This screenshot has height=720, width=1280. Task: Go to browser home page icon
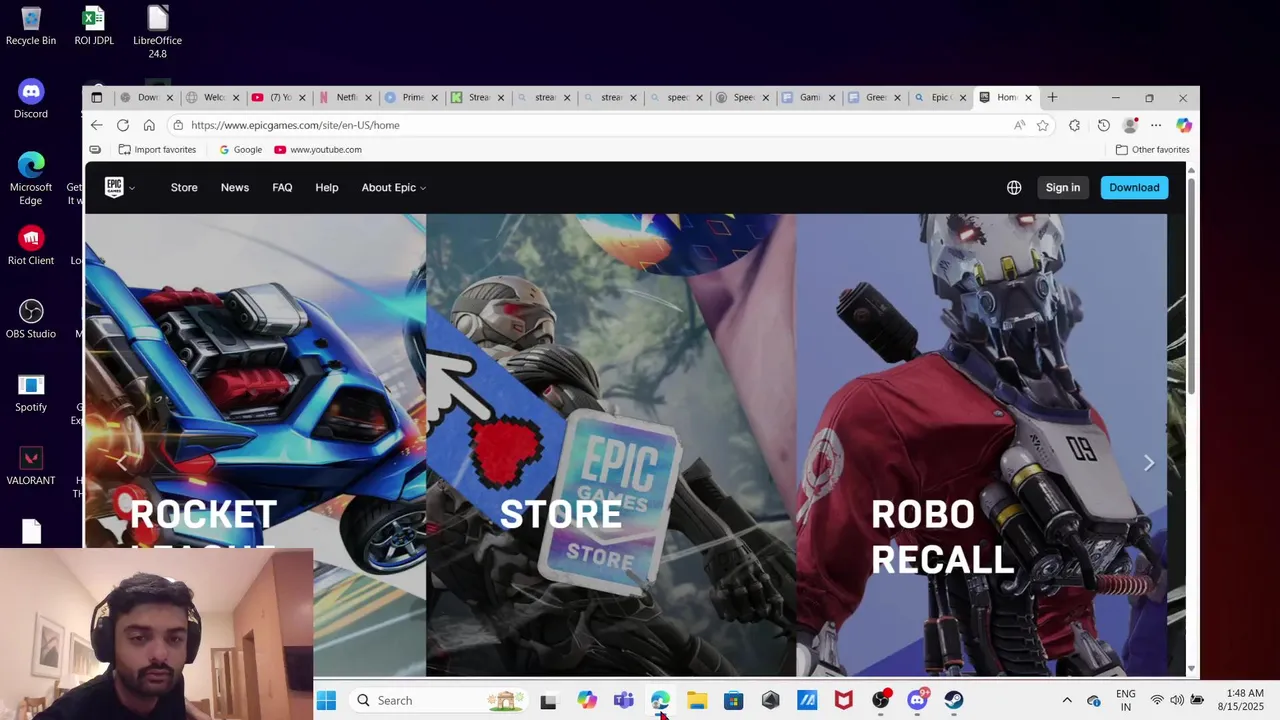click(x=149, y=125)
